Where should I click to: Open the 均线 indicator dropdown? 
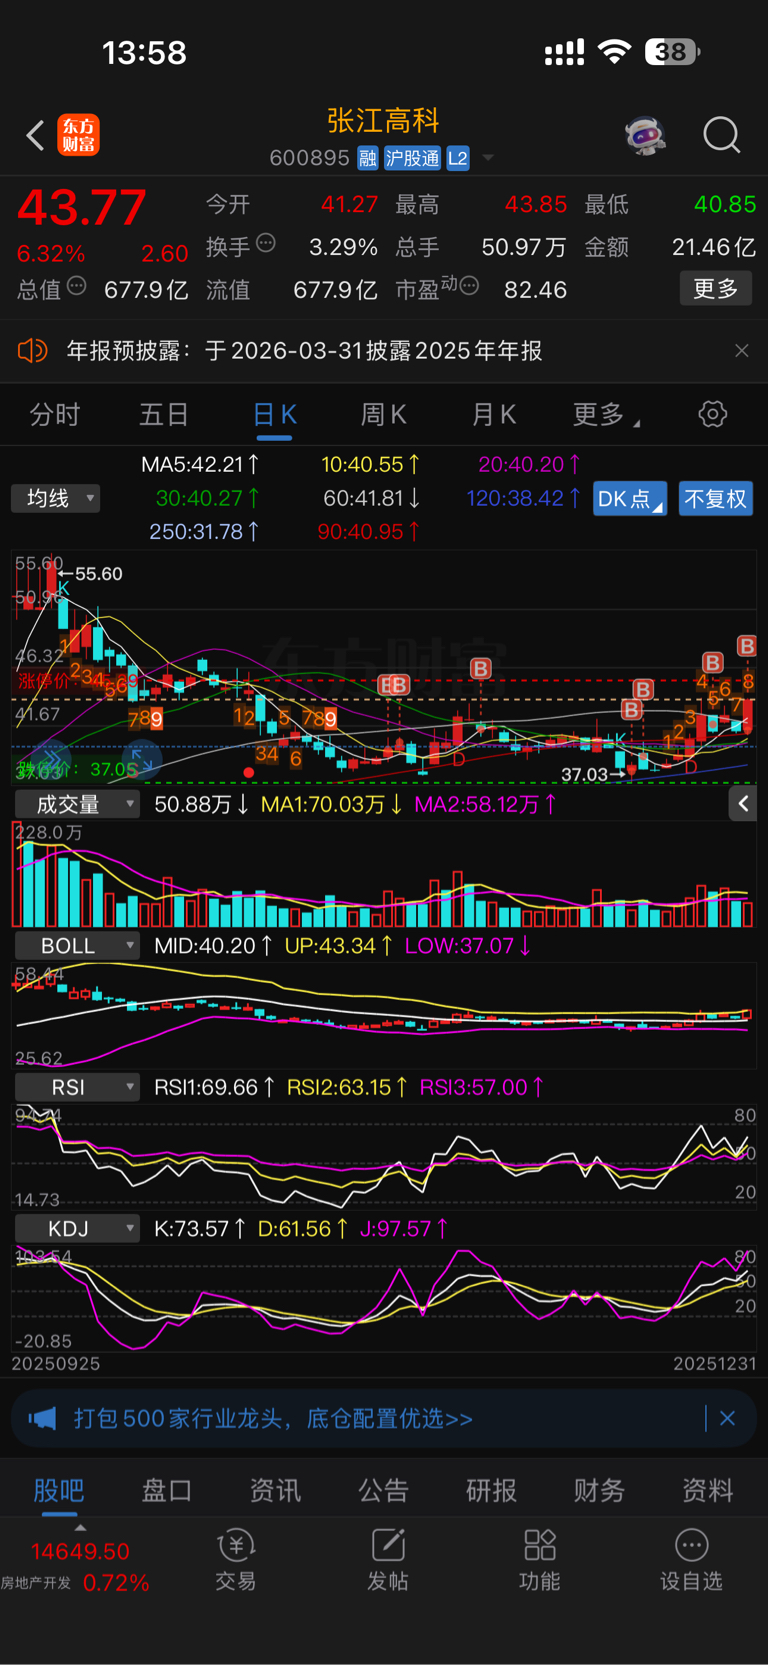click(x=56, y=498)
